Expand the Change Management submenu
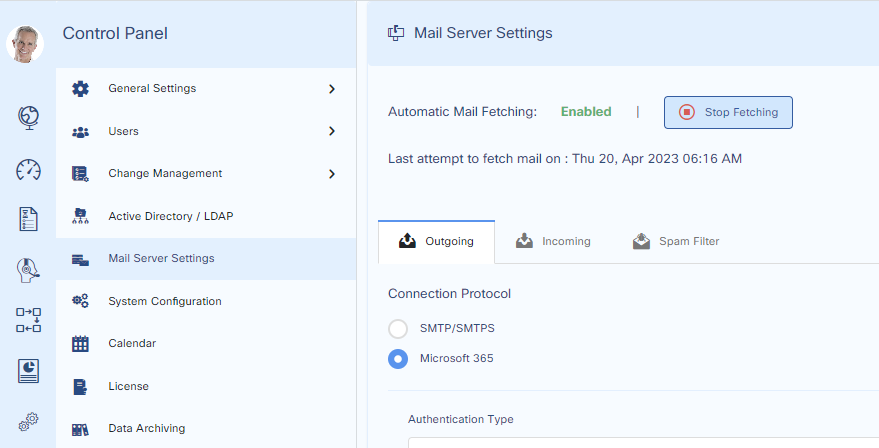 (x=331, y=174)
